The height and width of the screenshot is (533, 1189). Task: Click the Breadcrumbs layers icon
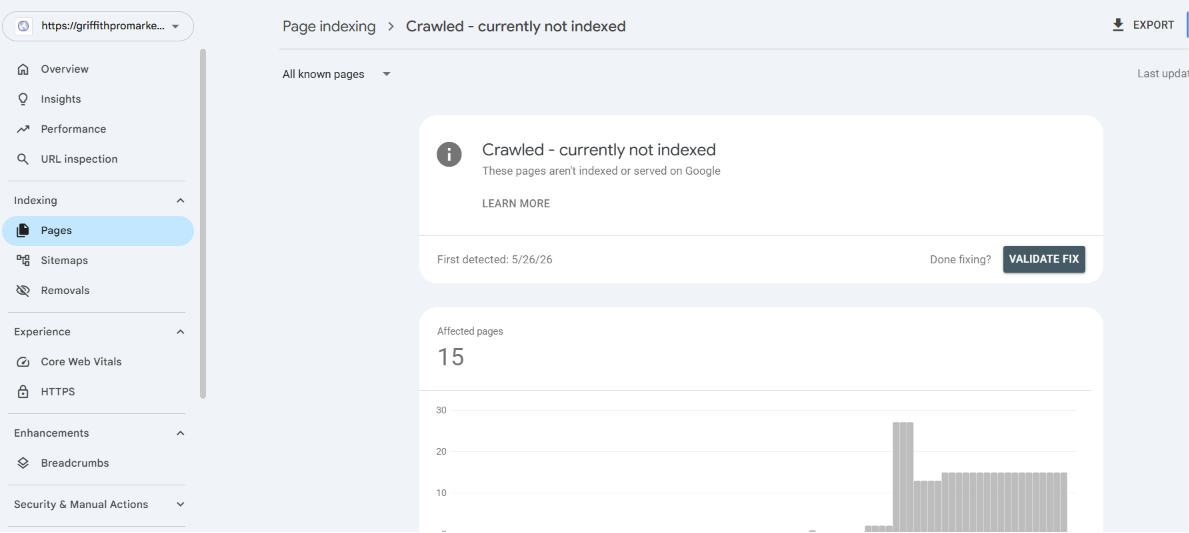[x=23, y=463]
